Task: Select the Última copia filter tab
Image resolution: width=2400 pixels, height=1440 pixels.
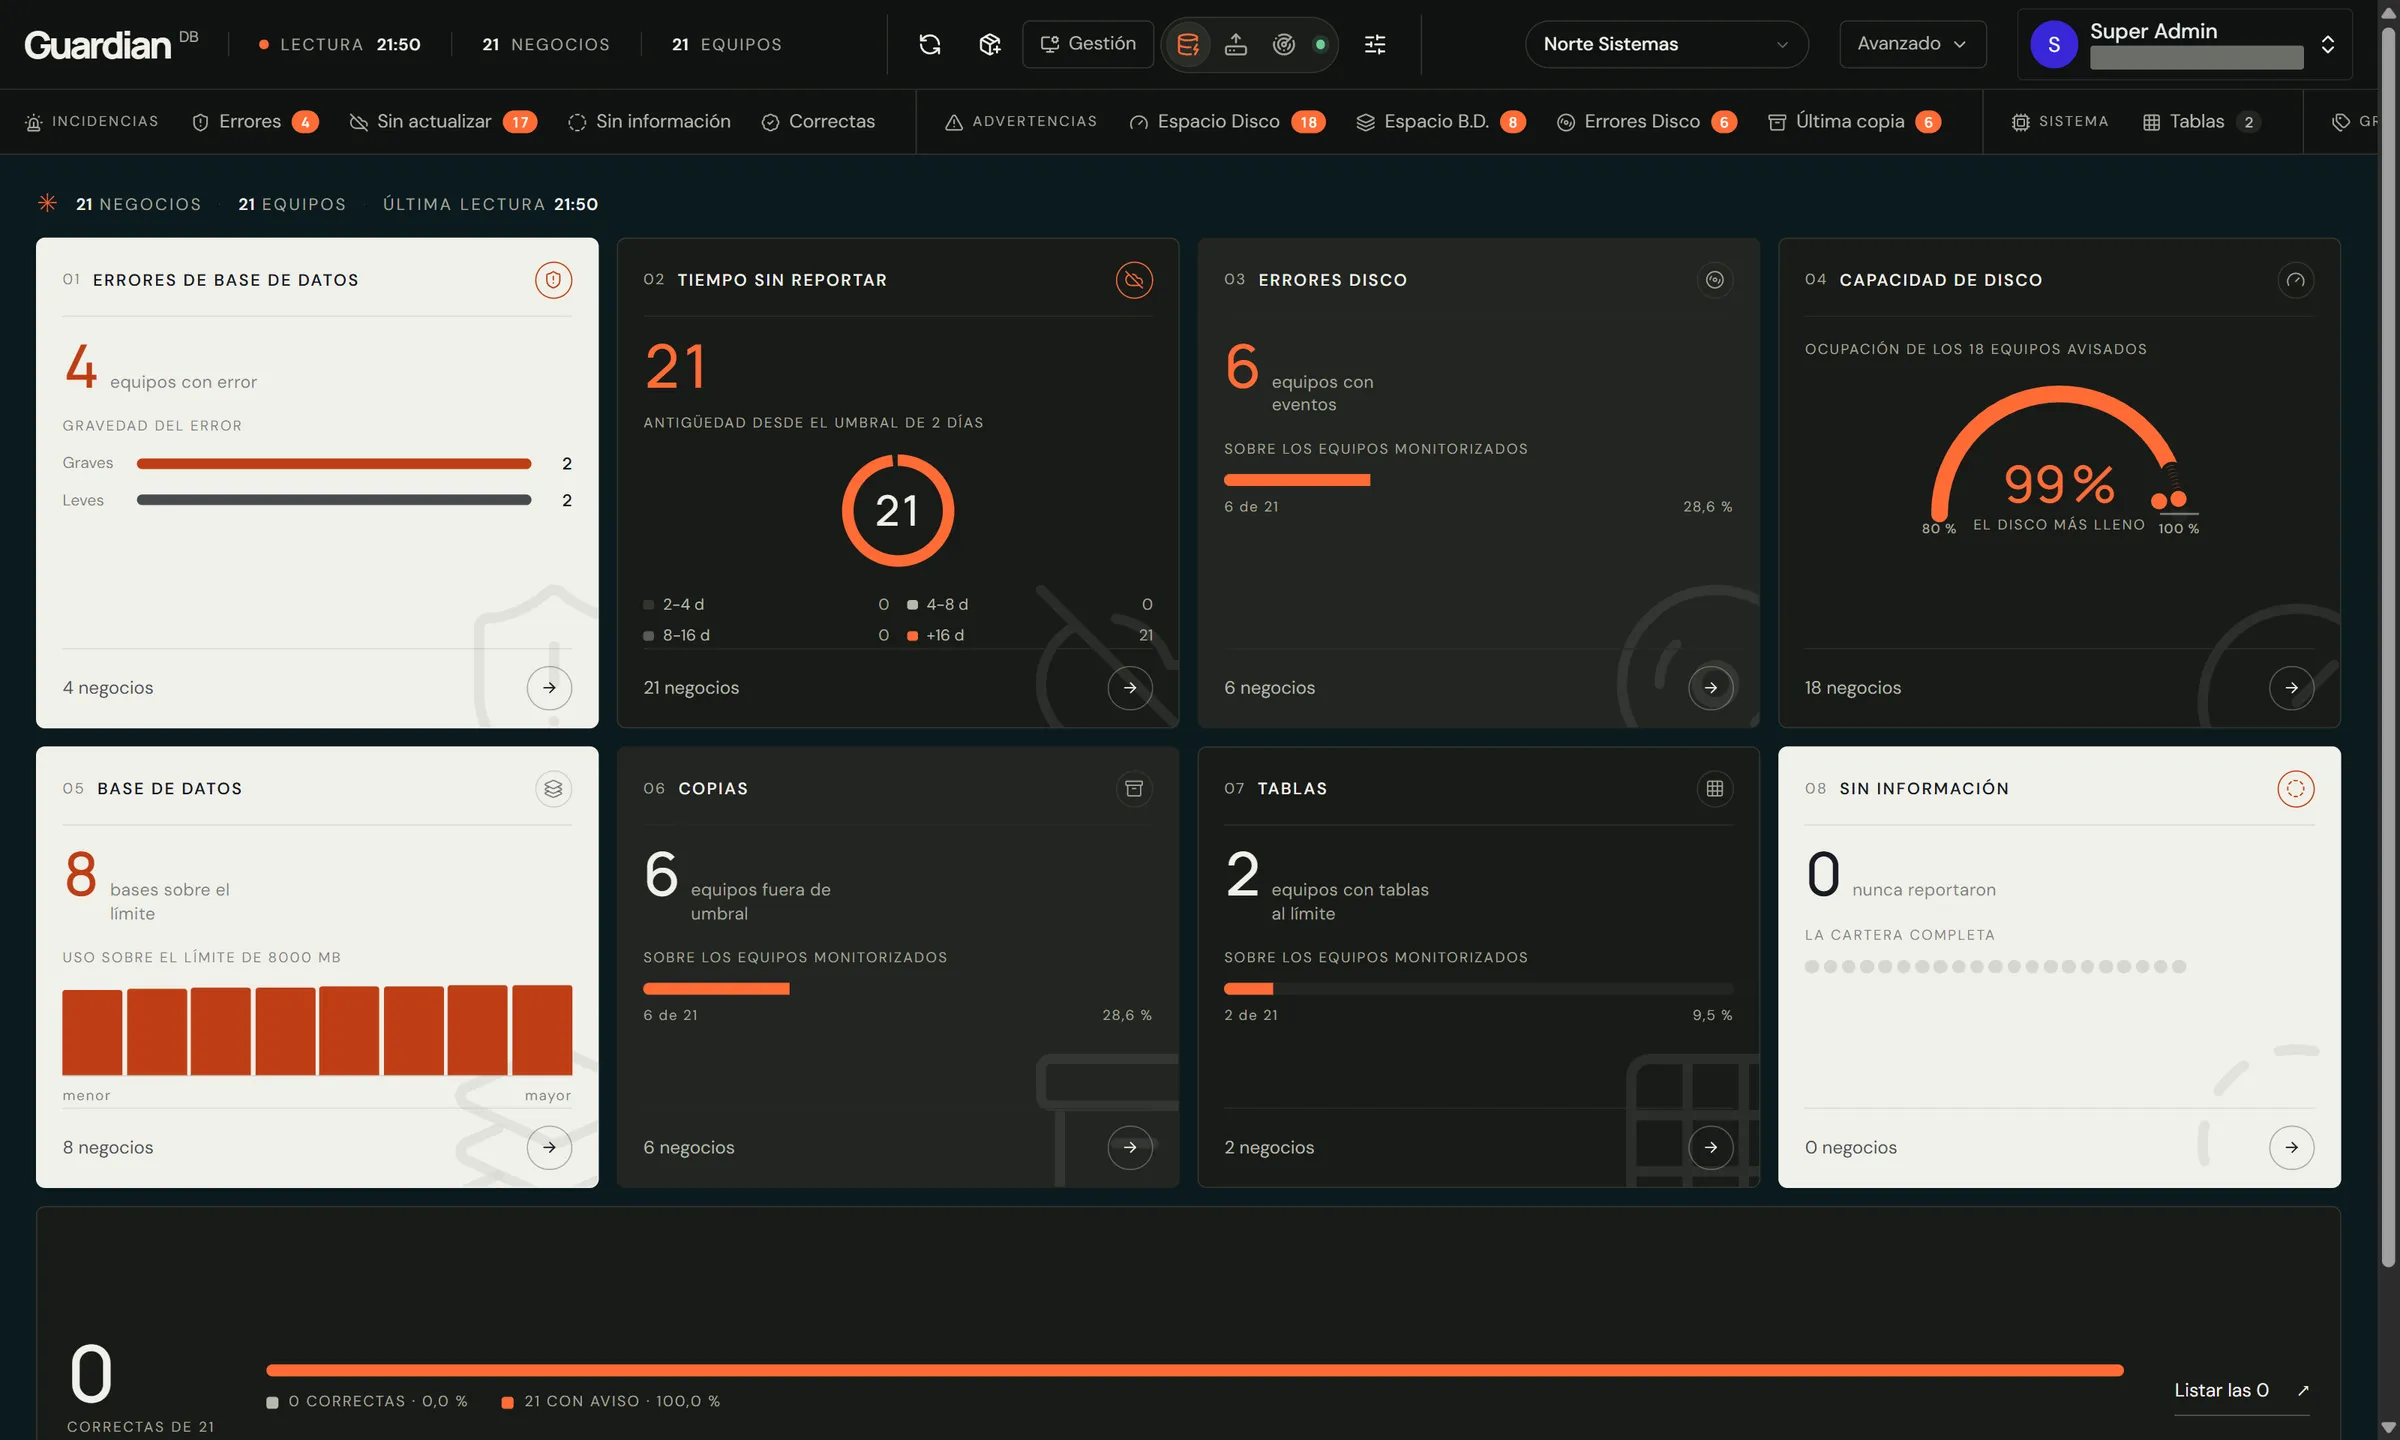Action: (x=1854, y=121)
